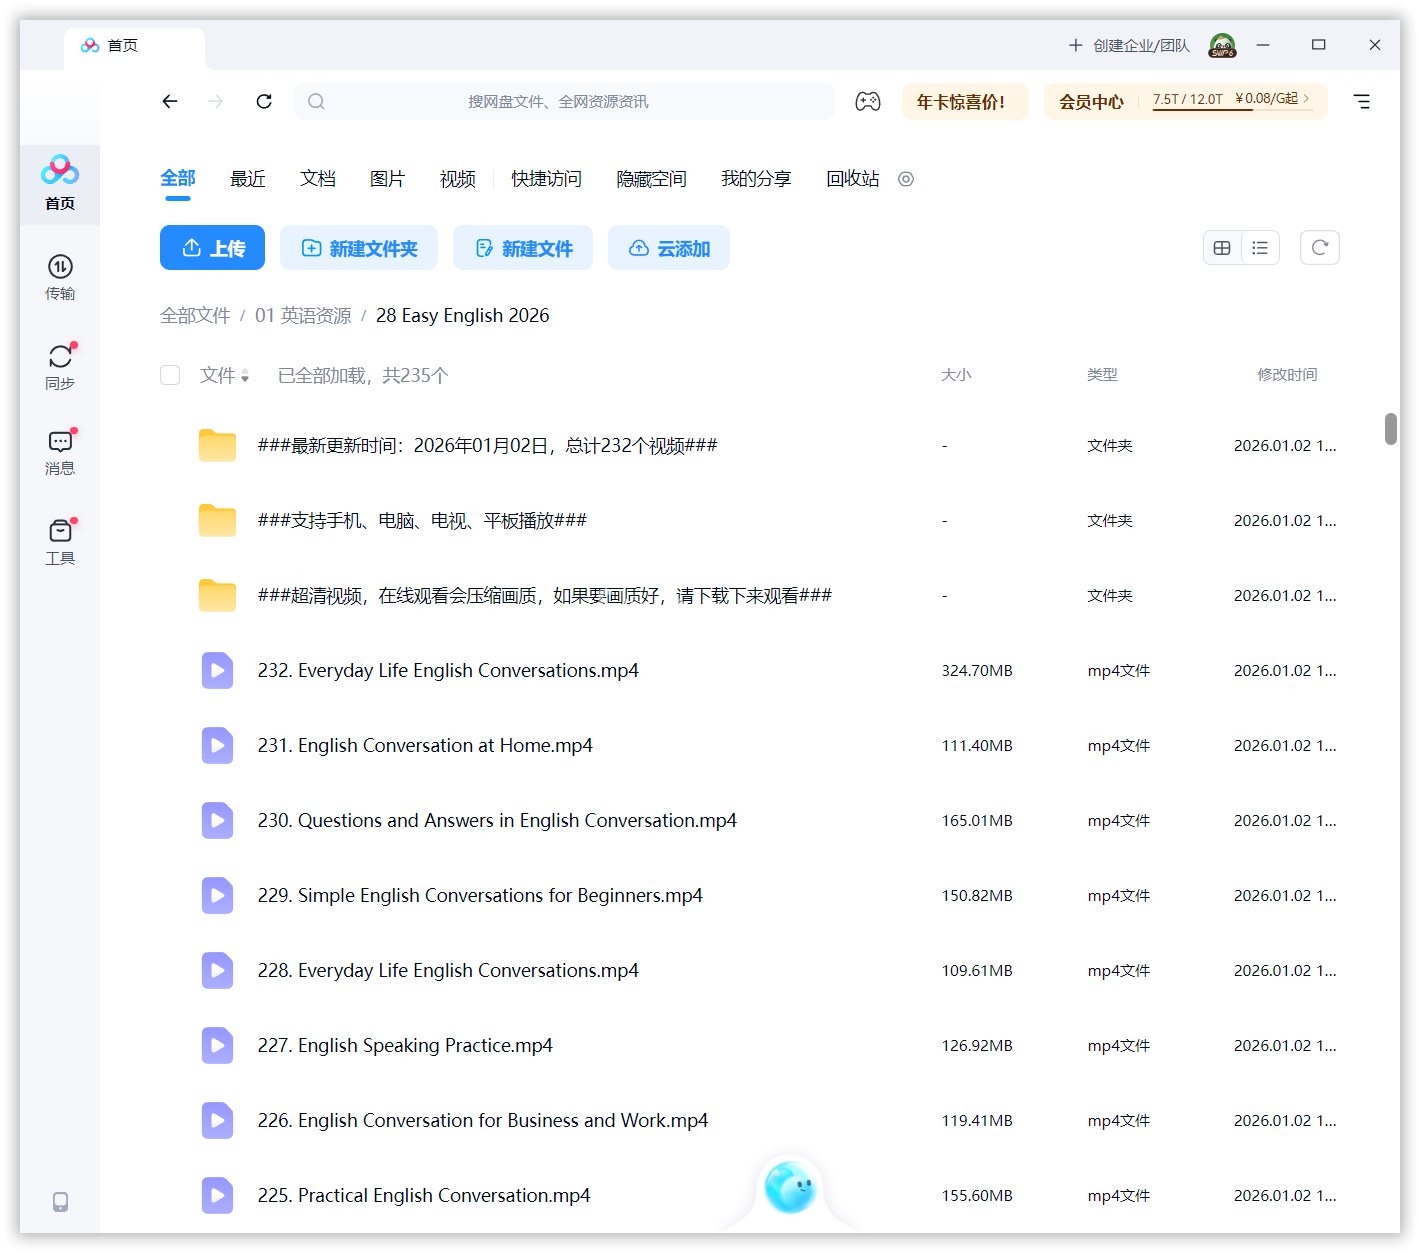Image resolution: width=1420 pixels, height=1253 pixels.
Task: Click the back arrow navigation icon
Action: click(170, 101)
